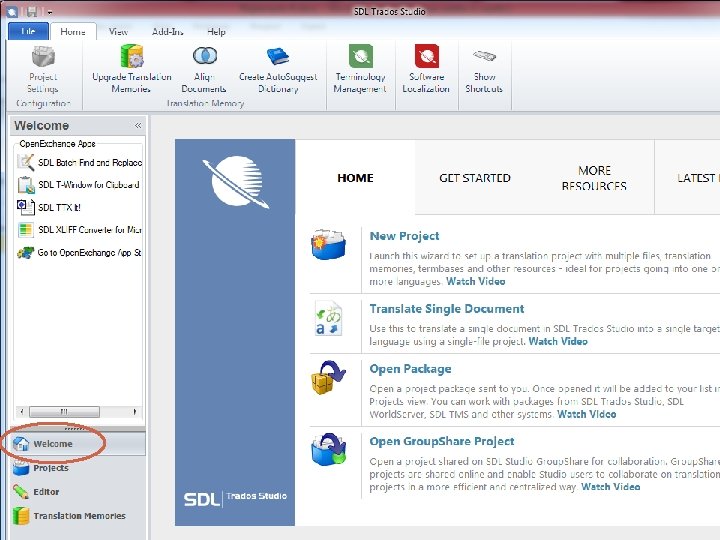
Task: Click the Open GroupShare Project icon
Action: [x=328, y=450]
